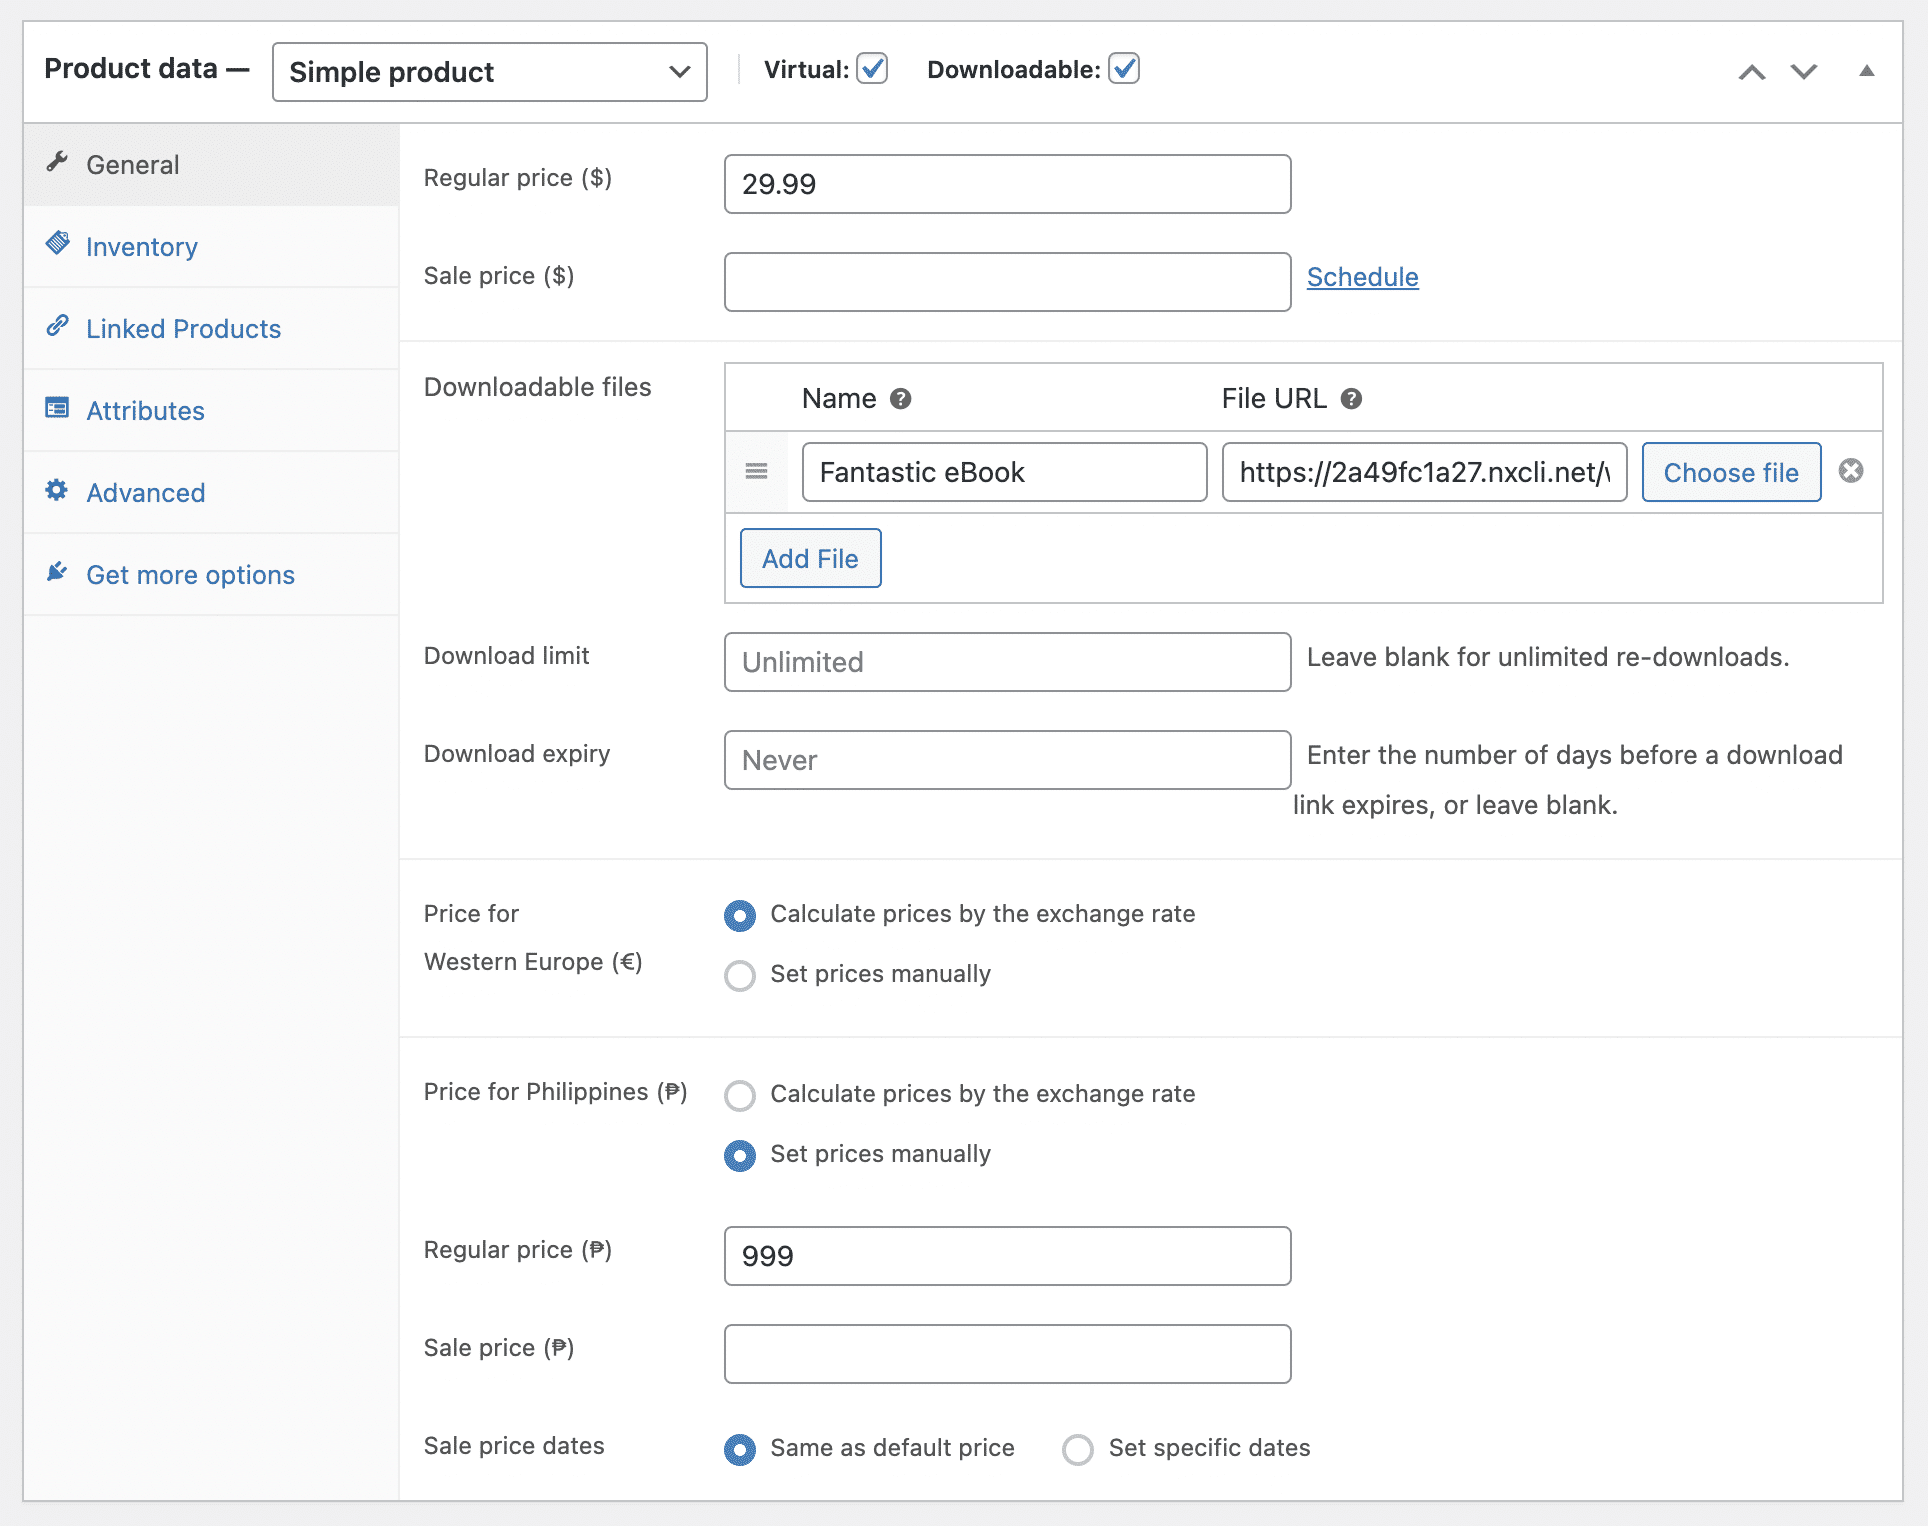The width and height of the screenshot is (1928, 1526).
Task: Switch to the Inventory tab
Action: [x=142, y=247]
